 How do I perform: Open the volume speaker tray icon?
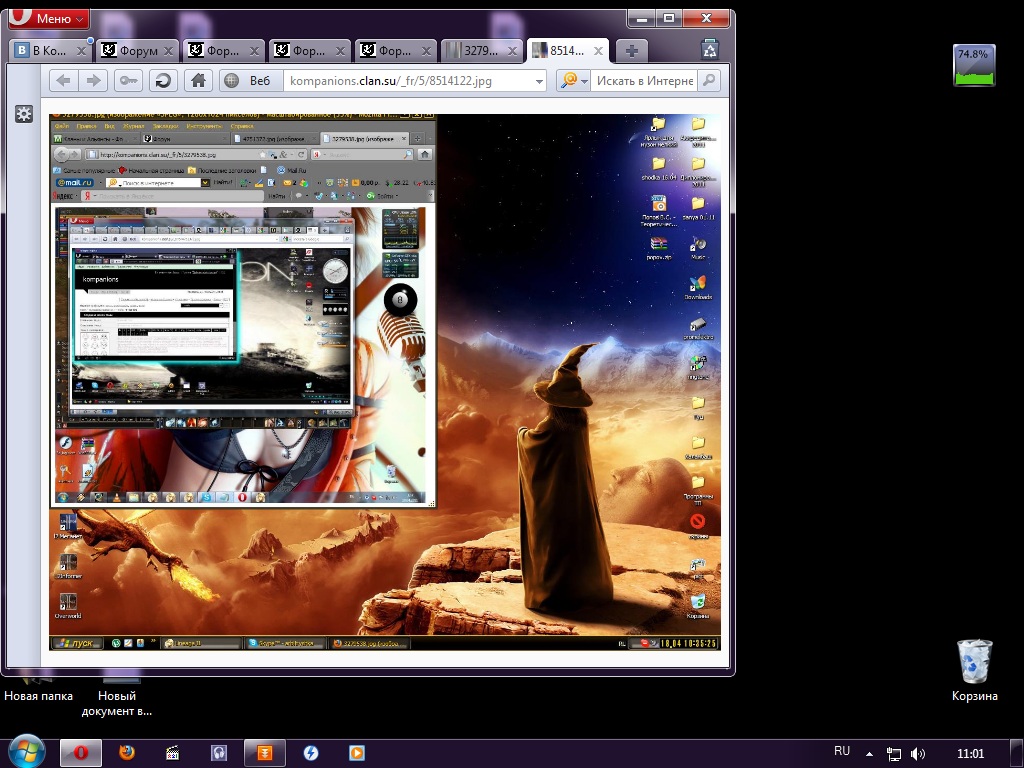pyautogui.click(x=918, y=754)
